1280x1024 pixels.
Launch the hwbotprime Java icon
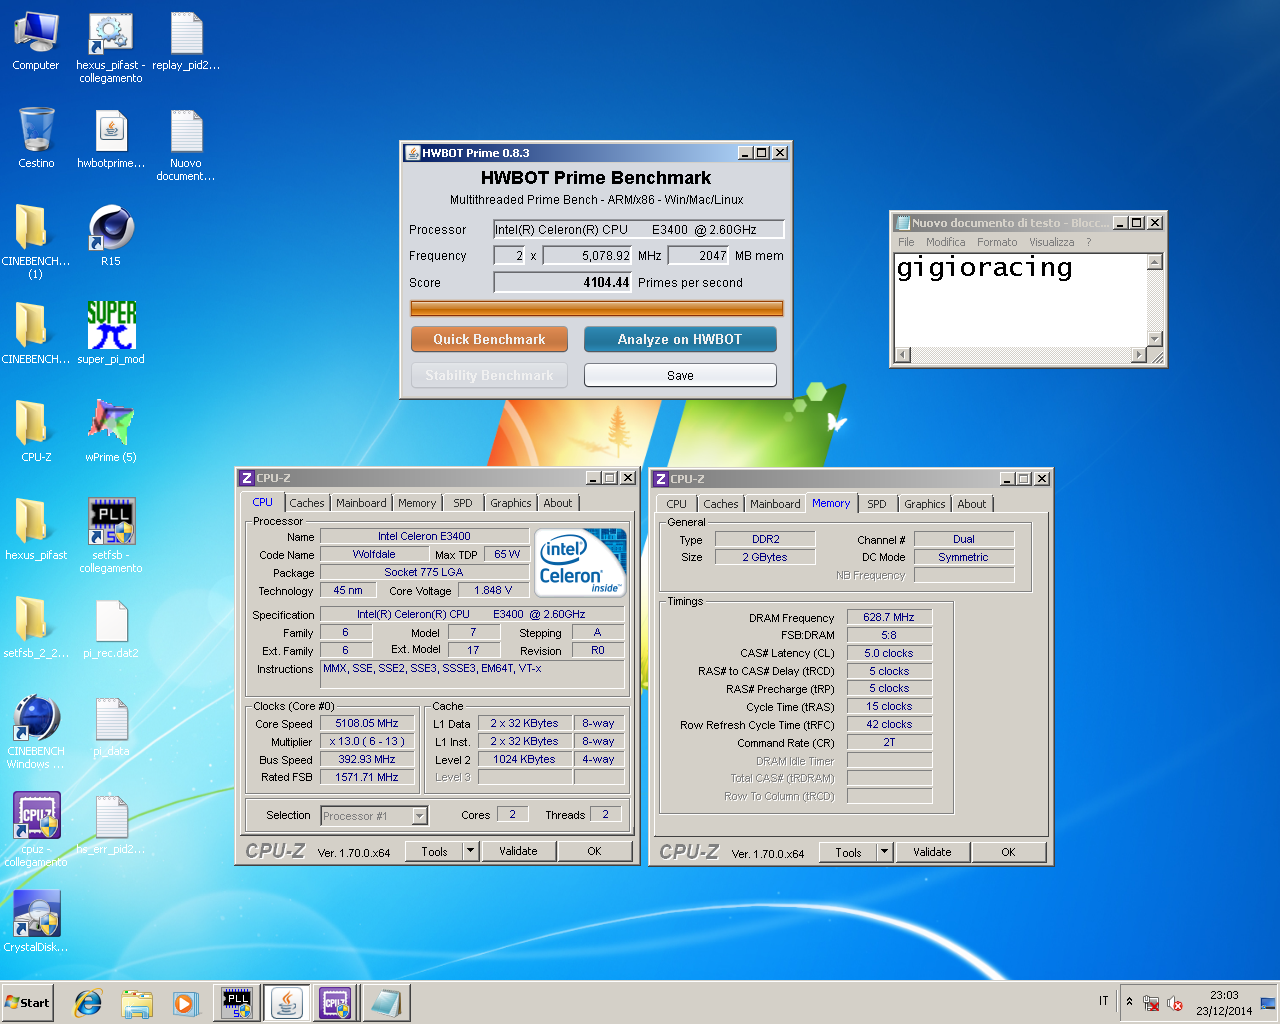pos(111,138)
